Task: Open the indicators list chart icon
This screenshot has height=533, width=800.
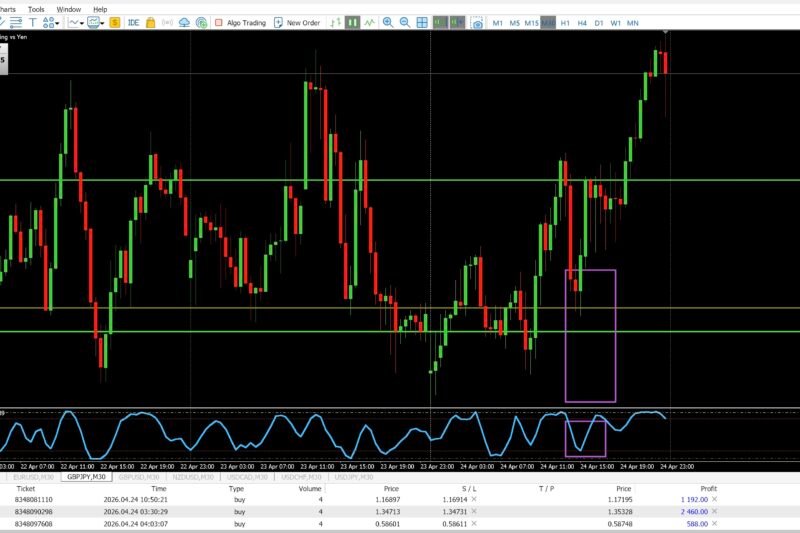Action: 93,22
